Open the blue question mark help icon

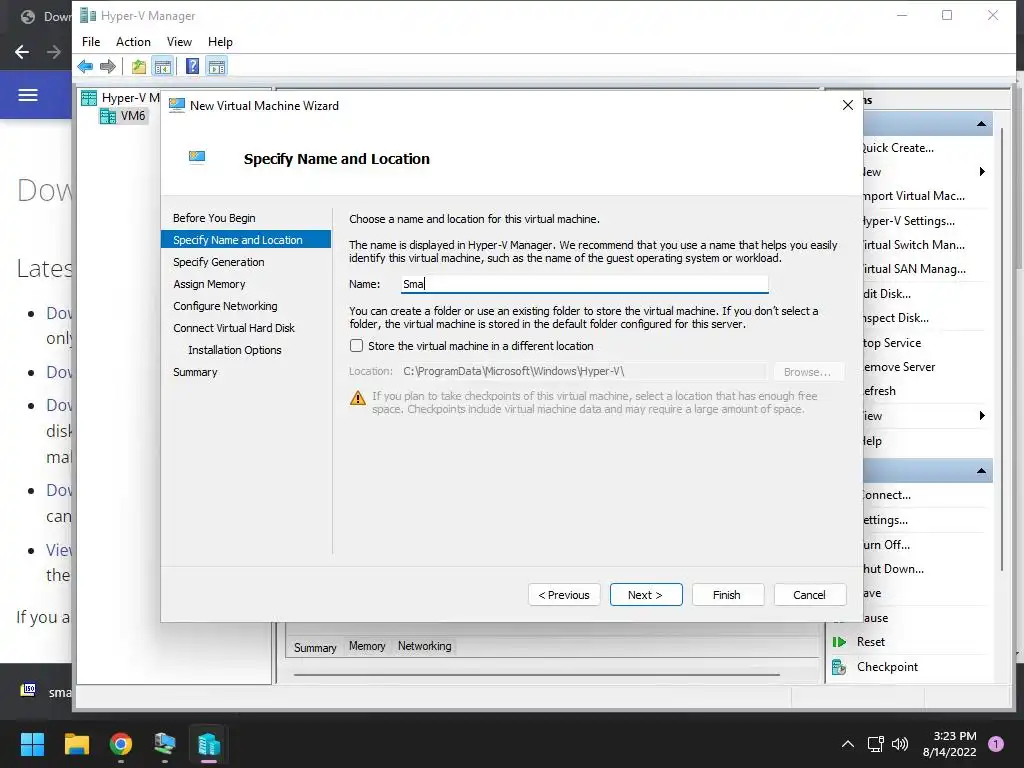click(192, 66)
